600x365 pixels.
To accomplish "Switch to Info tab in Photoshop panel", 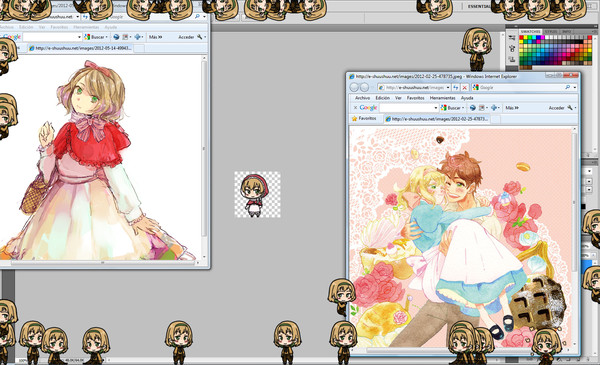I will click(x=567, y=32).
